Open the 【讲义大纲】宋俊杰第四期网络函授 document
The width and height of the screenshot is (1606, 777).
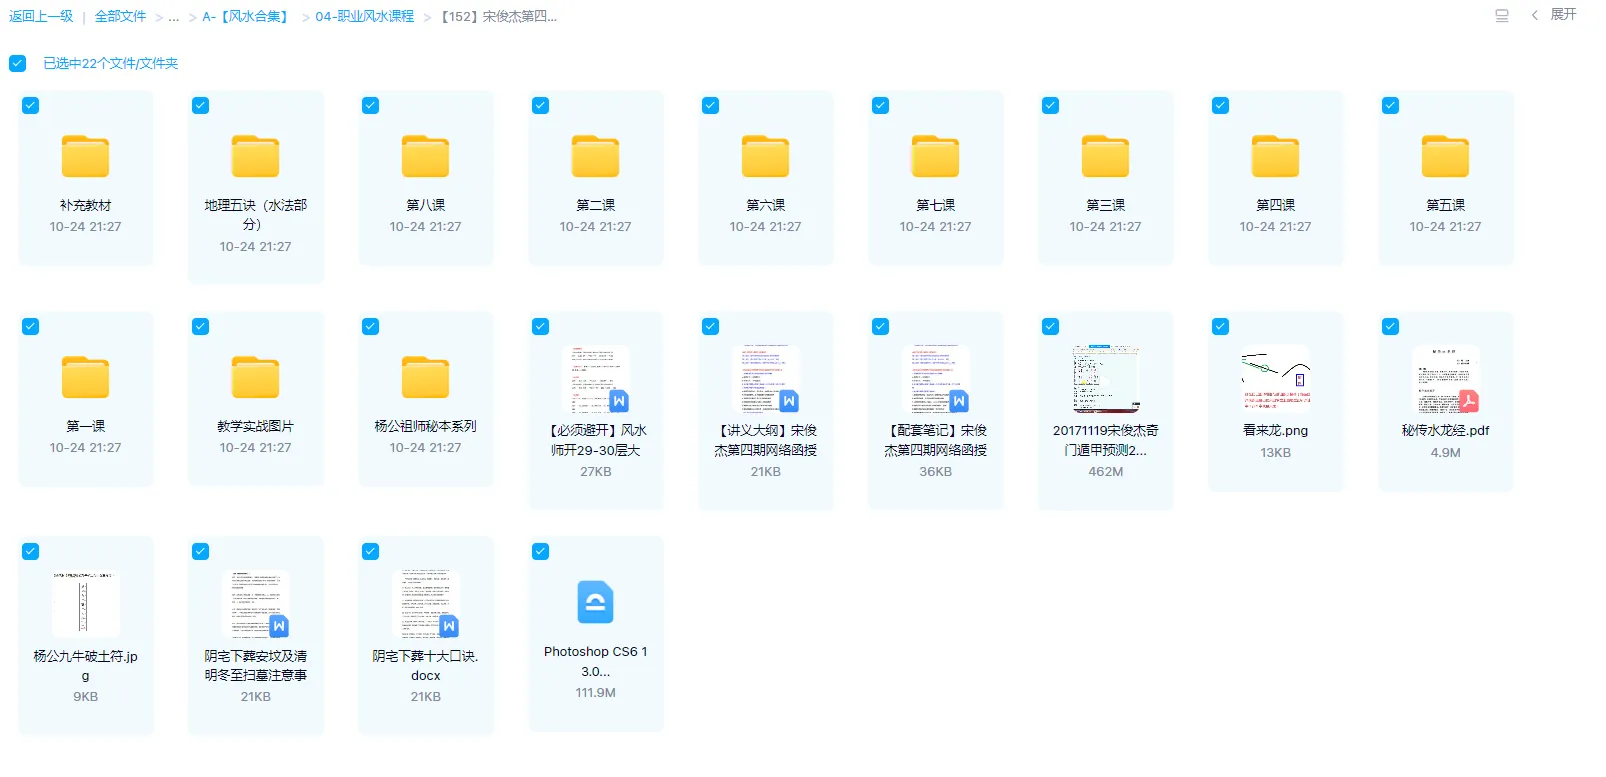[765, 379]
